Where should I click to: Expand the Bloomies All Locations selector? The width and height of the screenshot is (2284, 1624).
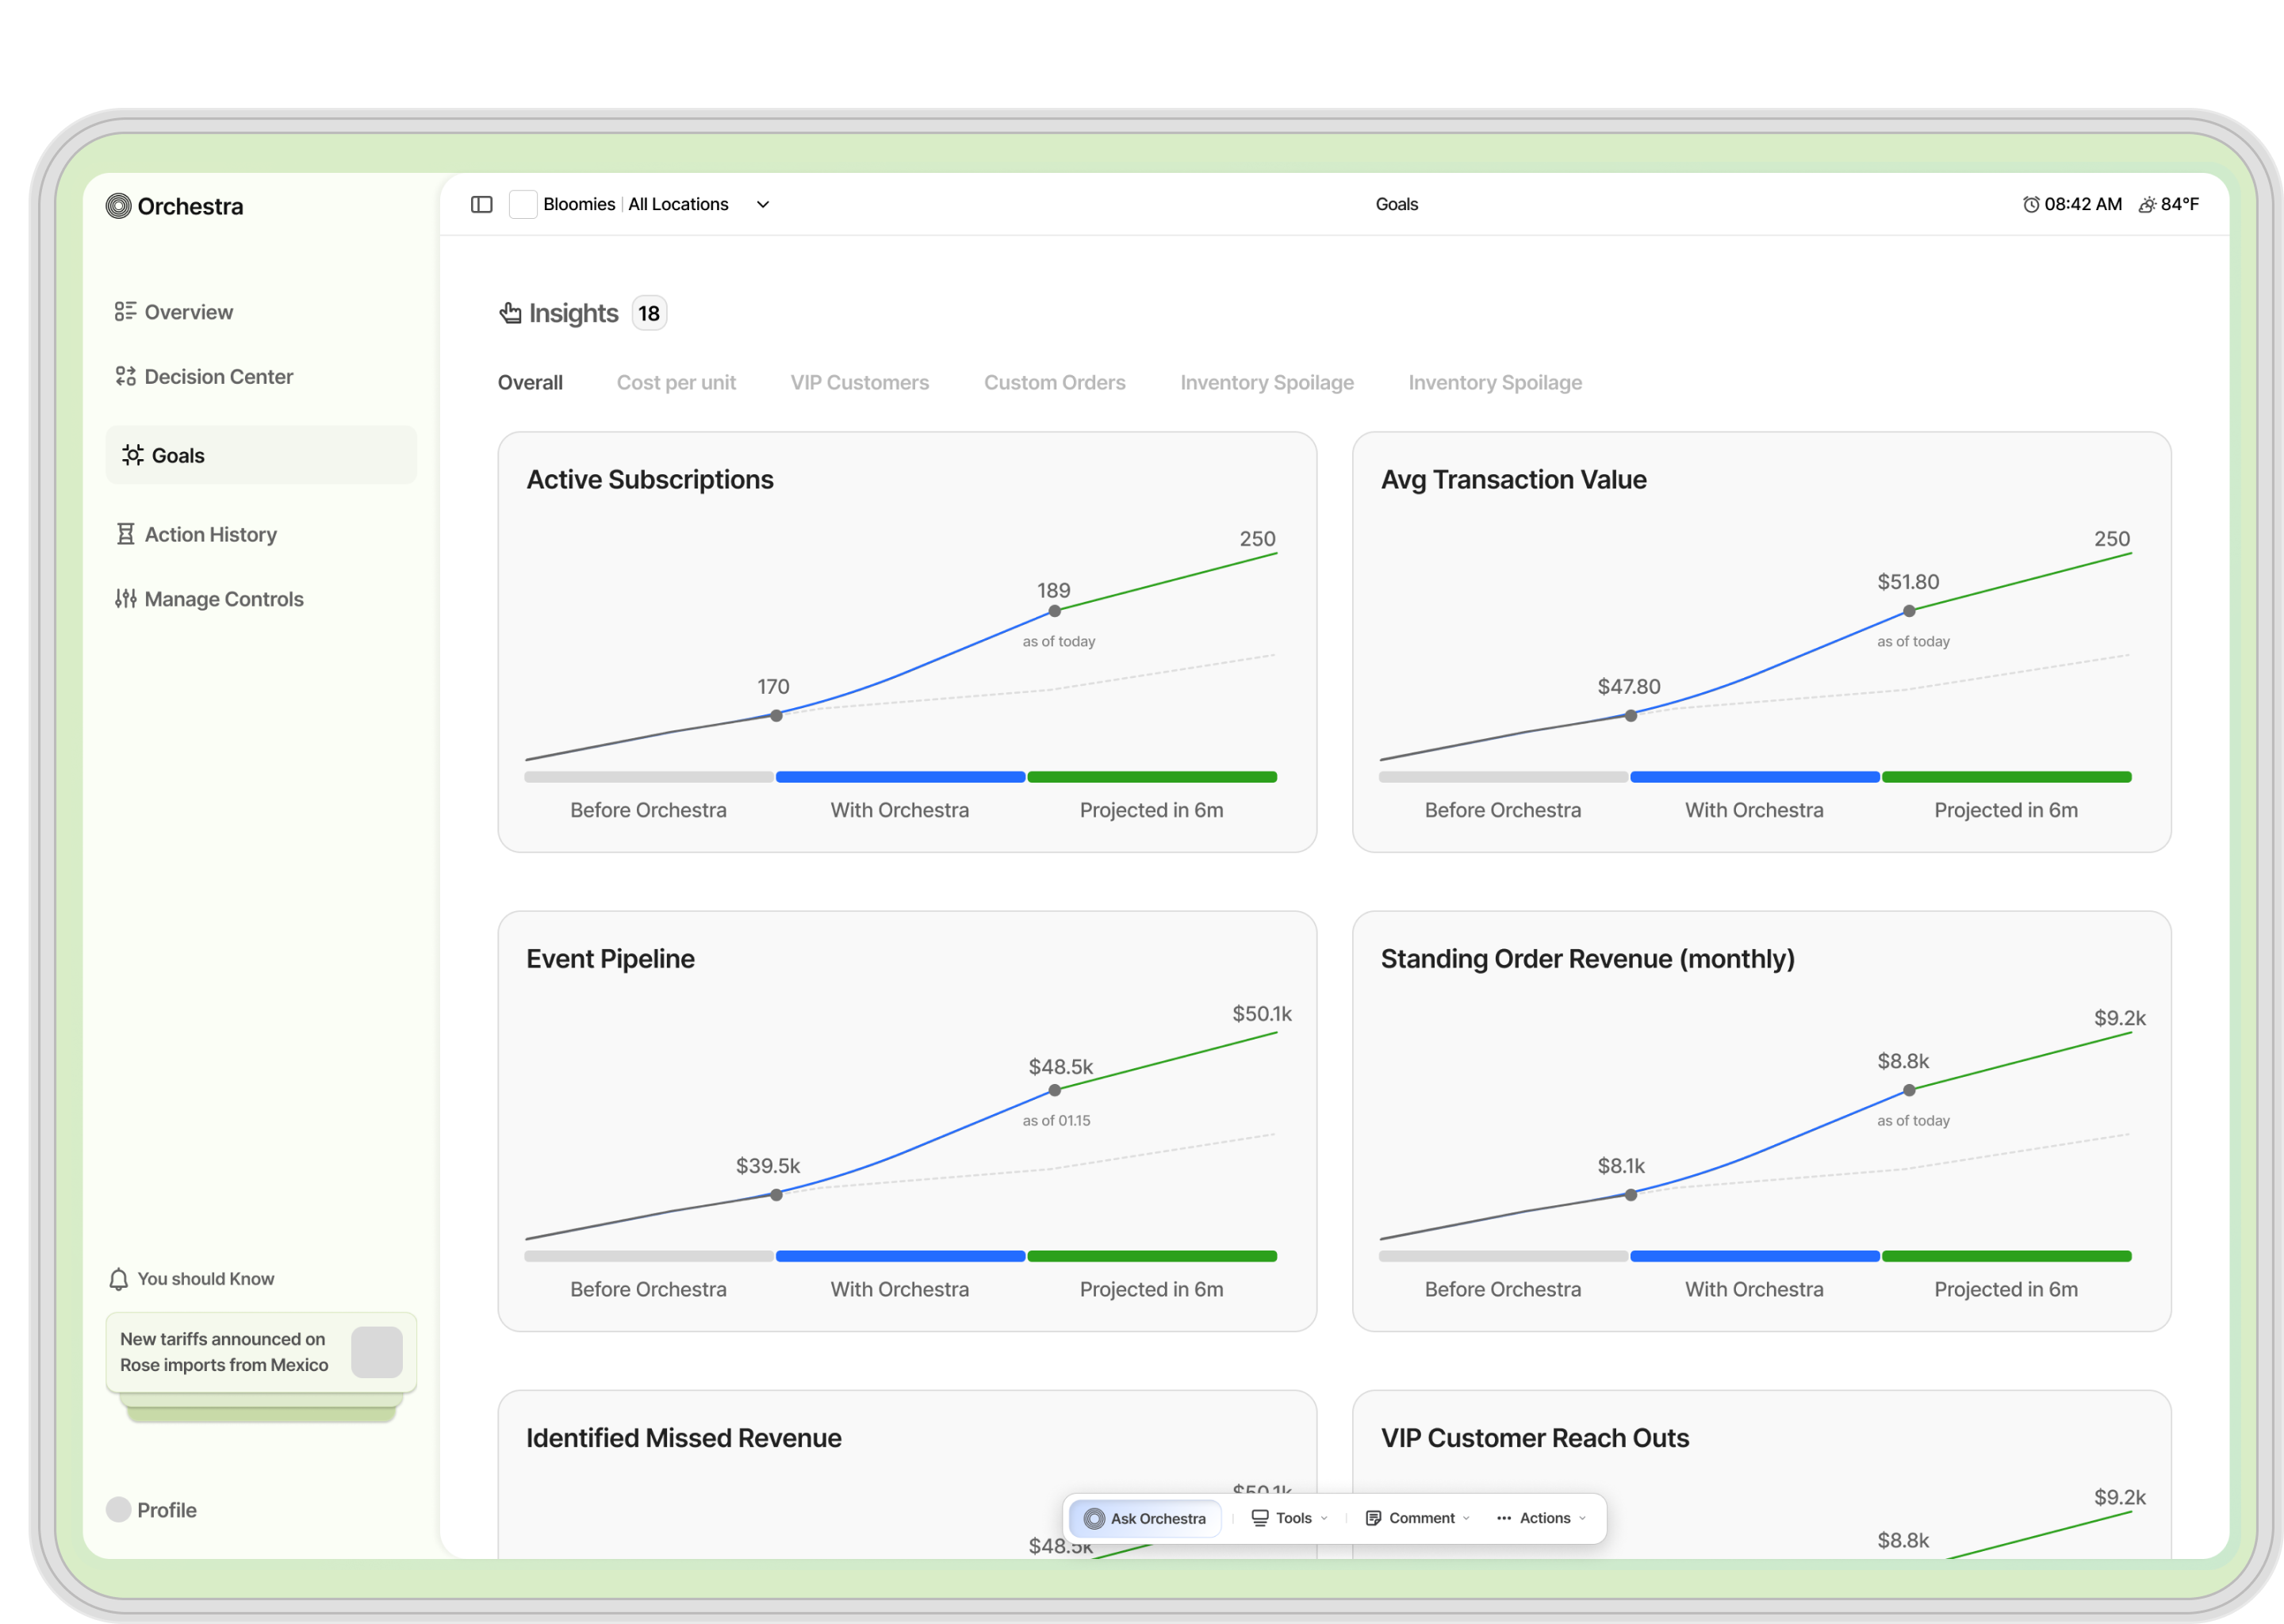tap(763, 204)
